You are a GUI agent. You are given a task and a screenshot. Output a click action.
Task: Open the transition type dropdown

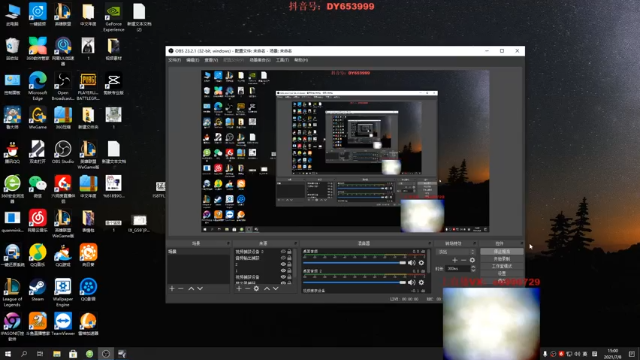point(456,252)
